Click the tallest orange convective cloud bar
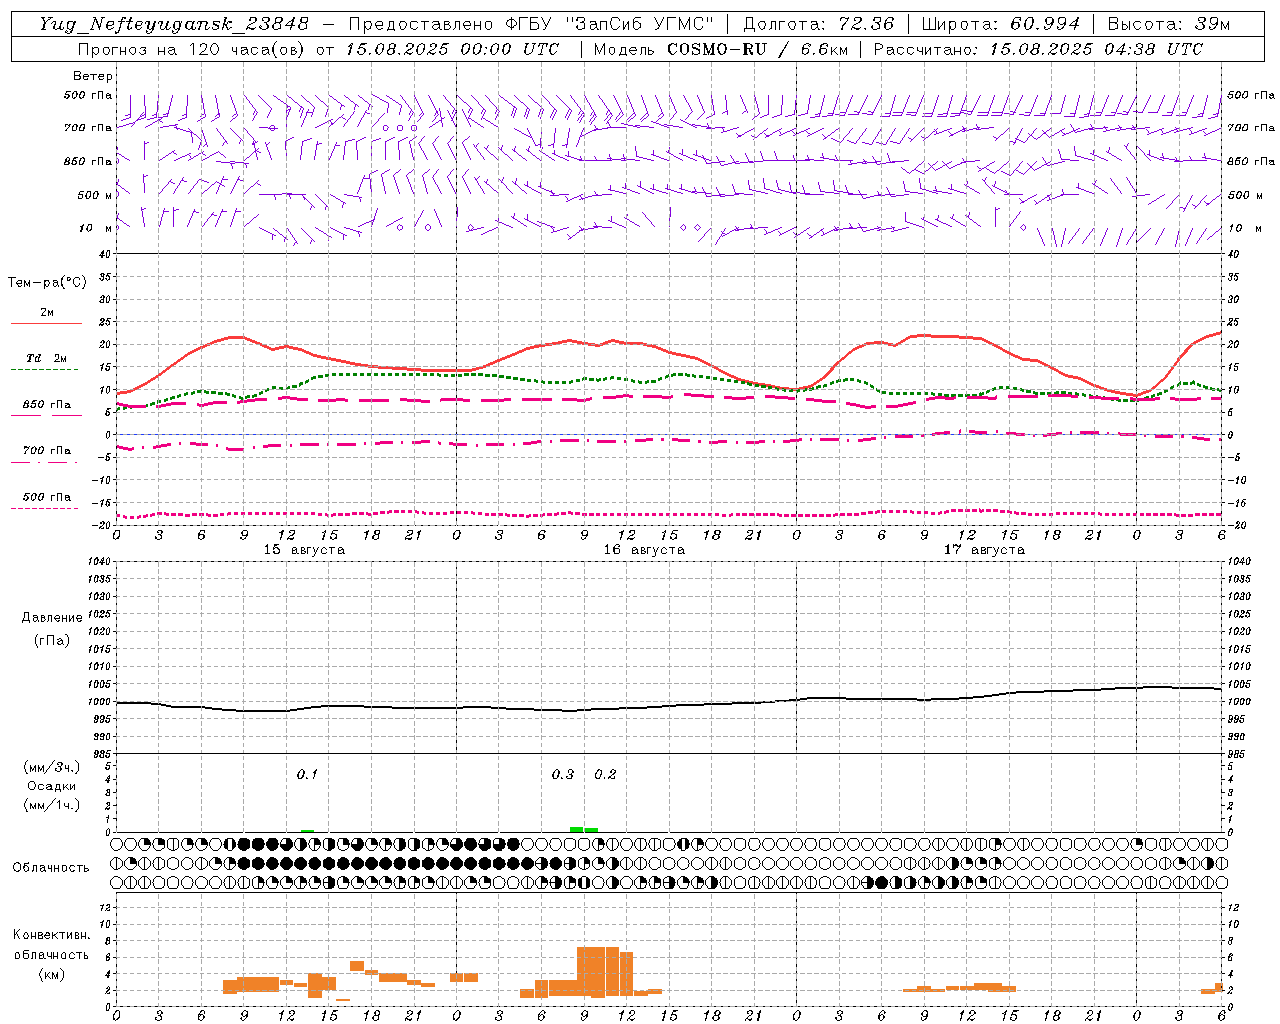This screenshot has width=1280, height=1024. pyautogui.click(x=598, y=971)
